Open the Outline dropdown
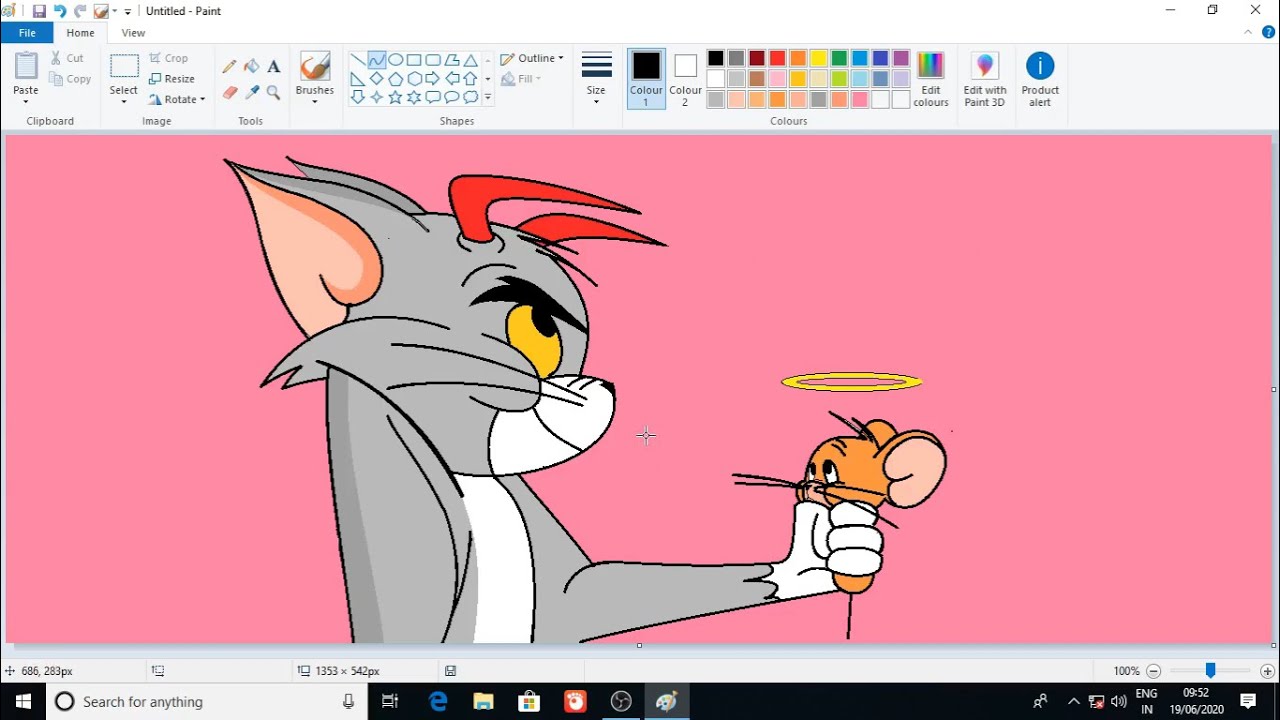1280x720 pixels. [532, 59]
